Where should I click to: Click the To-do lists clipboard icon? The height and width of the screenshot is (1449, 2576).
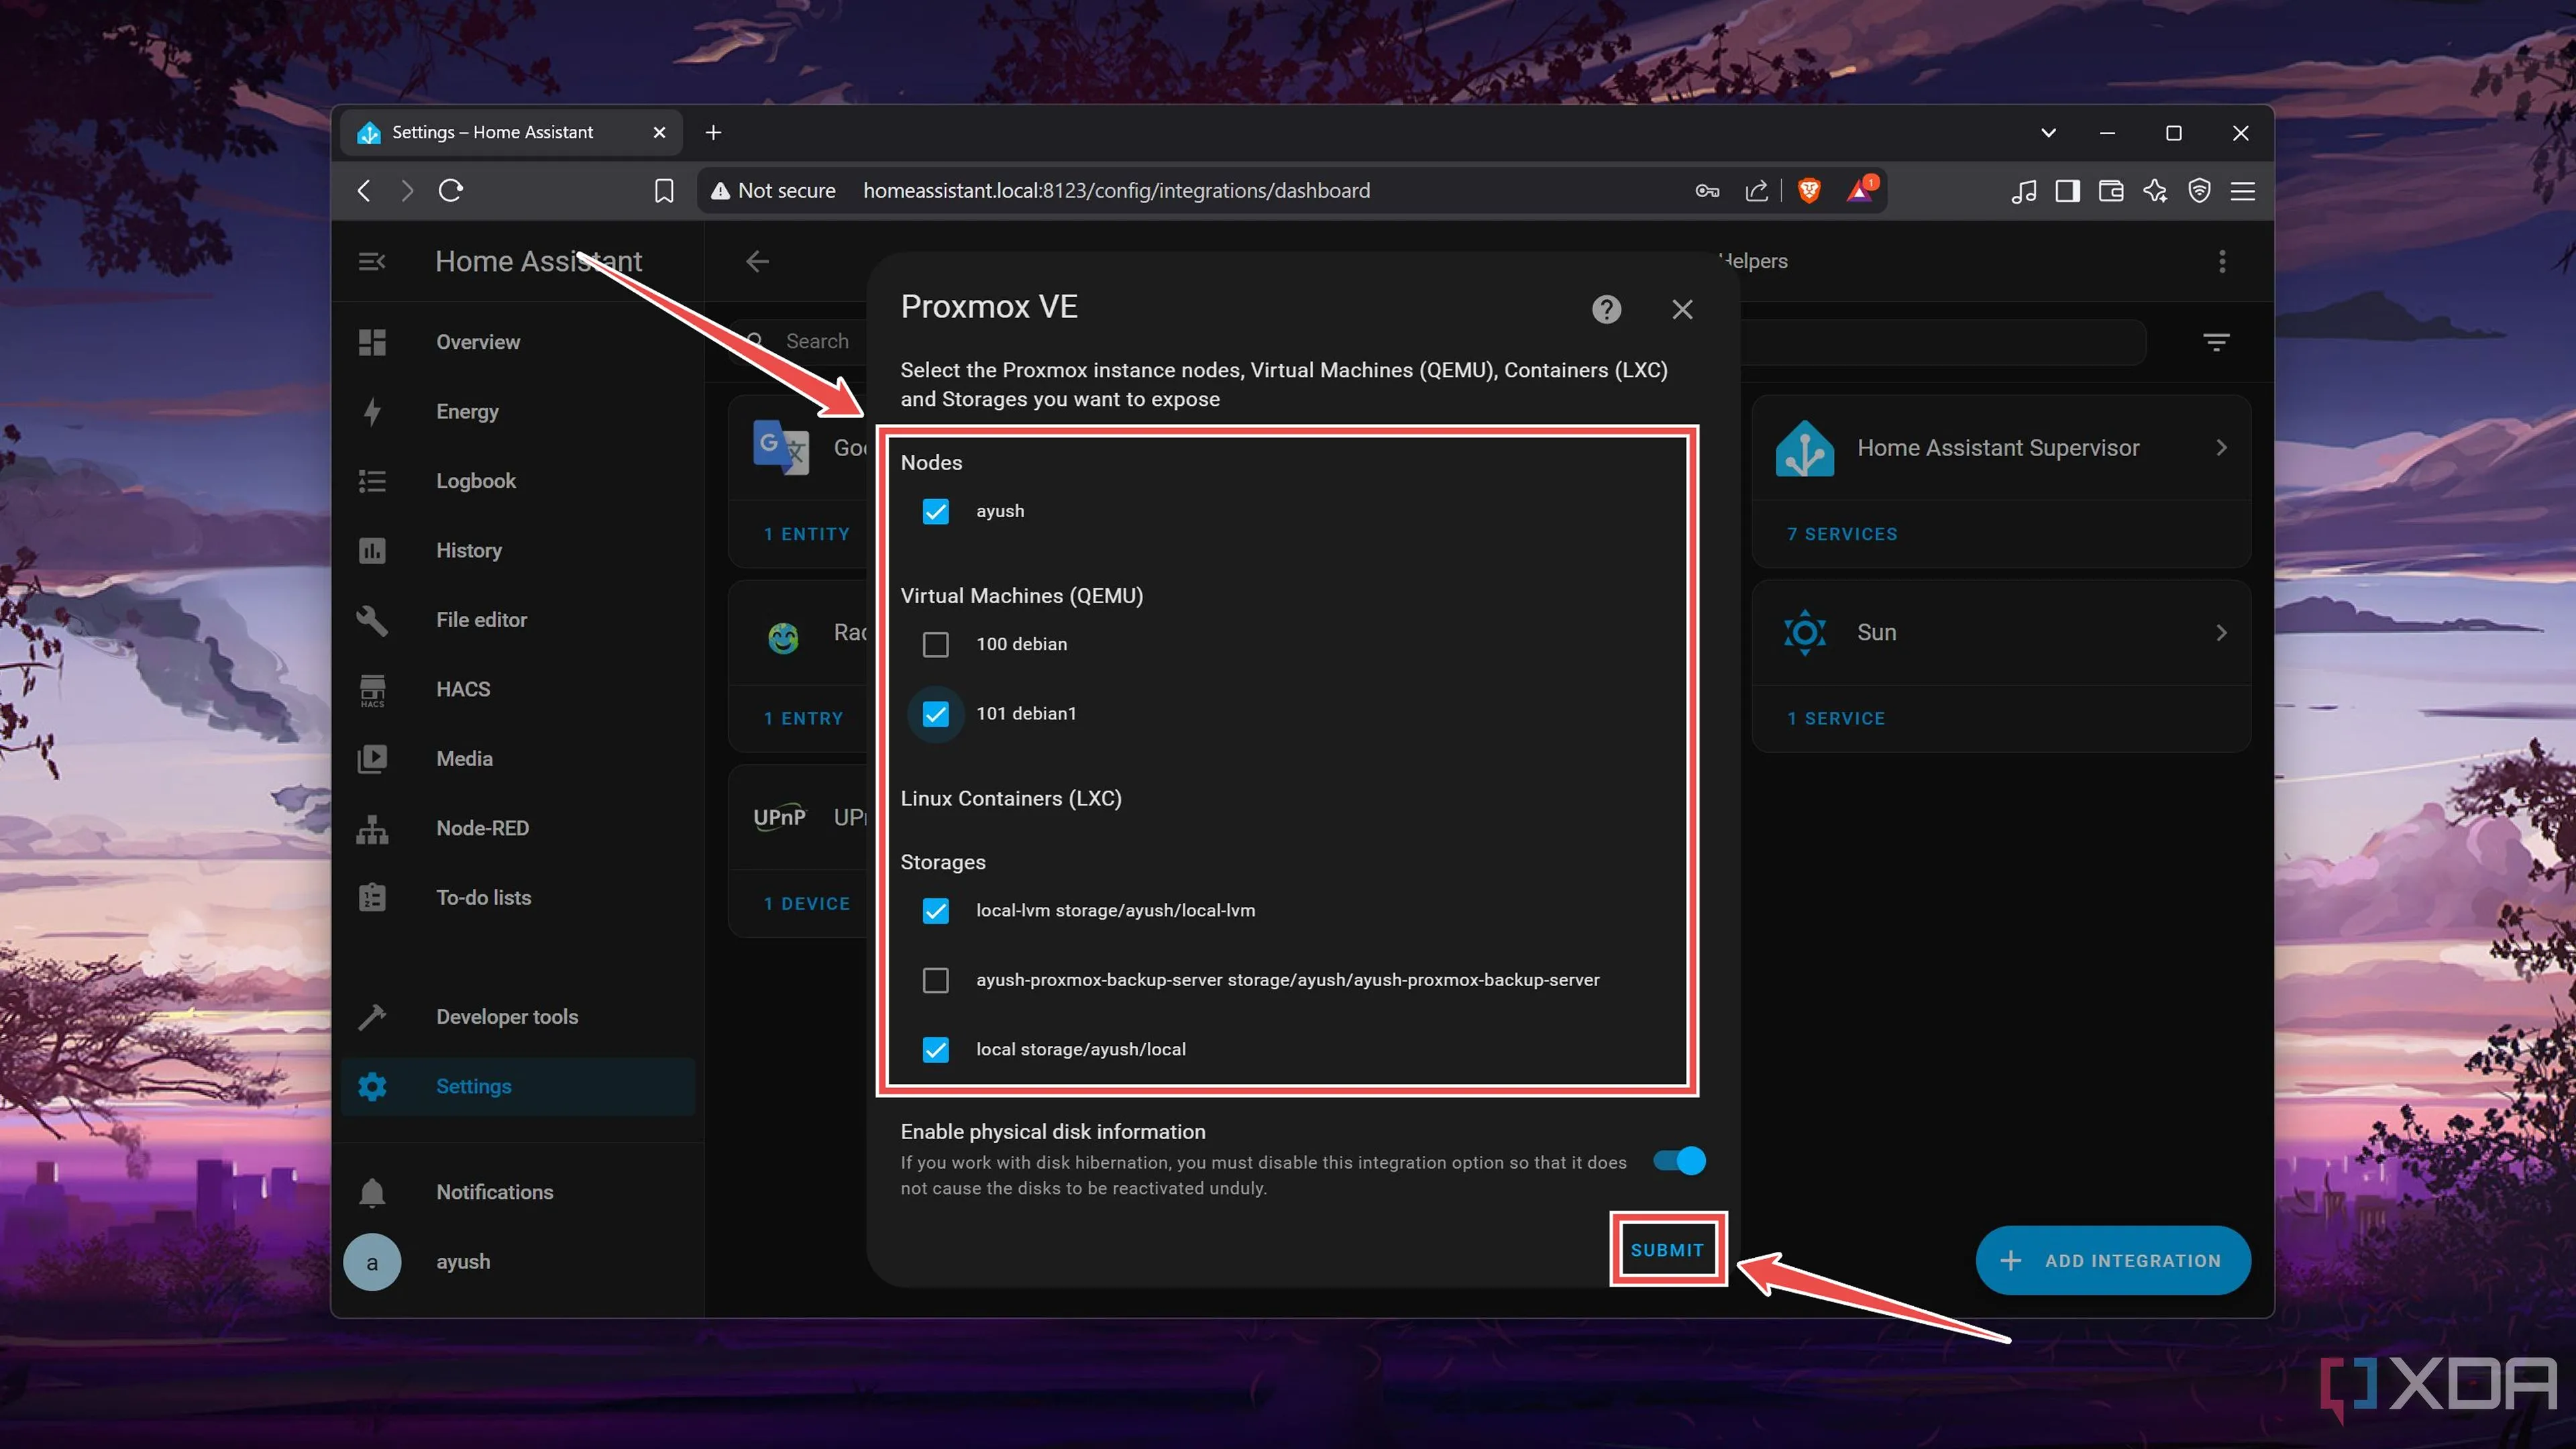(x=372, y=898)
